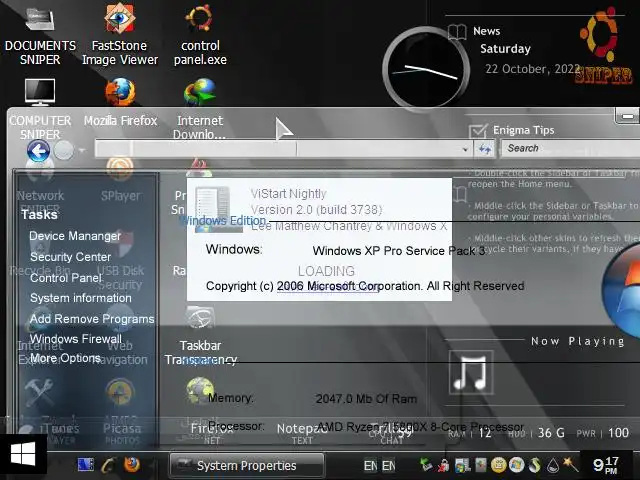Open System information from Tasks list
Screen dimensions: 640x480
click(81, 298)
